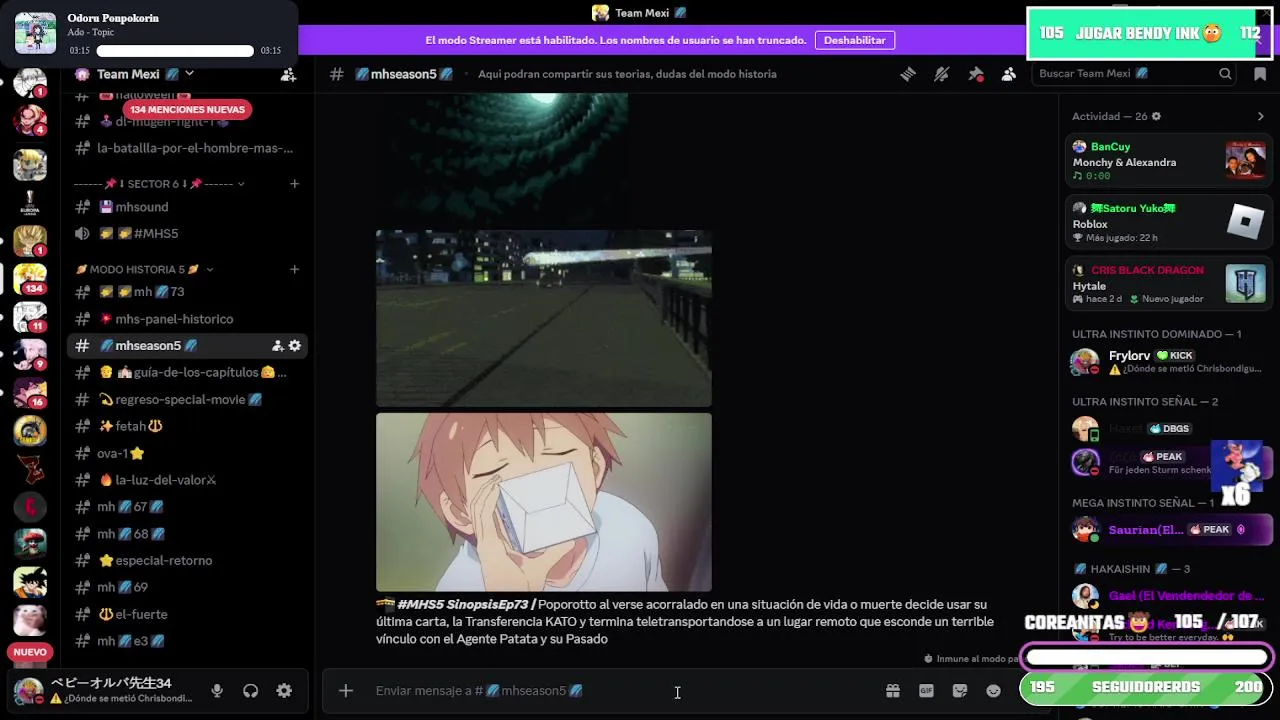Screen dimensions: 1280x720
Task: Open regreso-special-movie channel
Action: coord(187,399)
